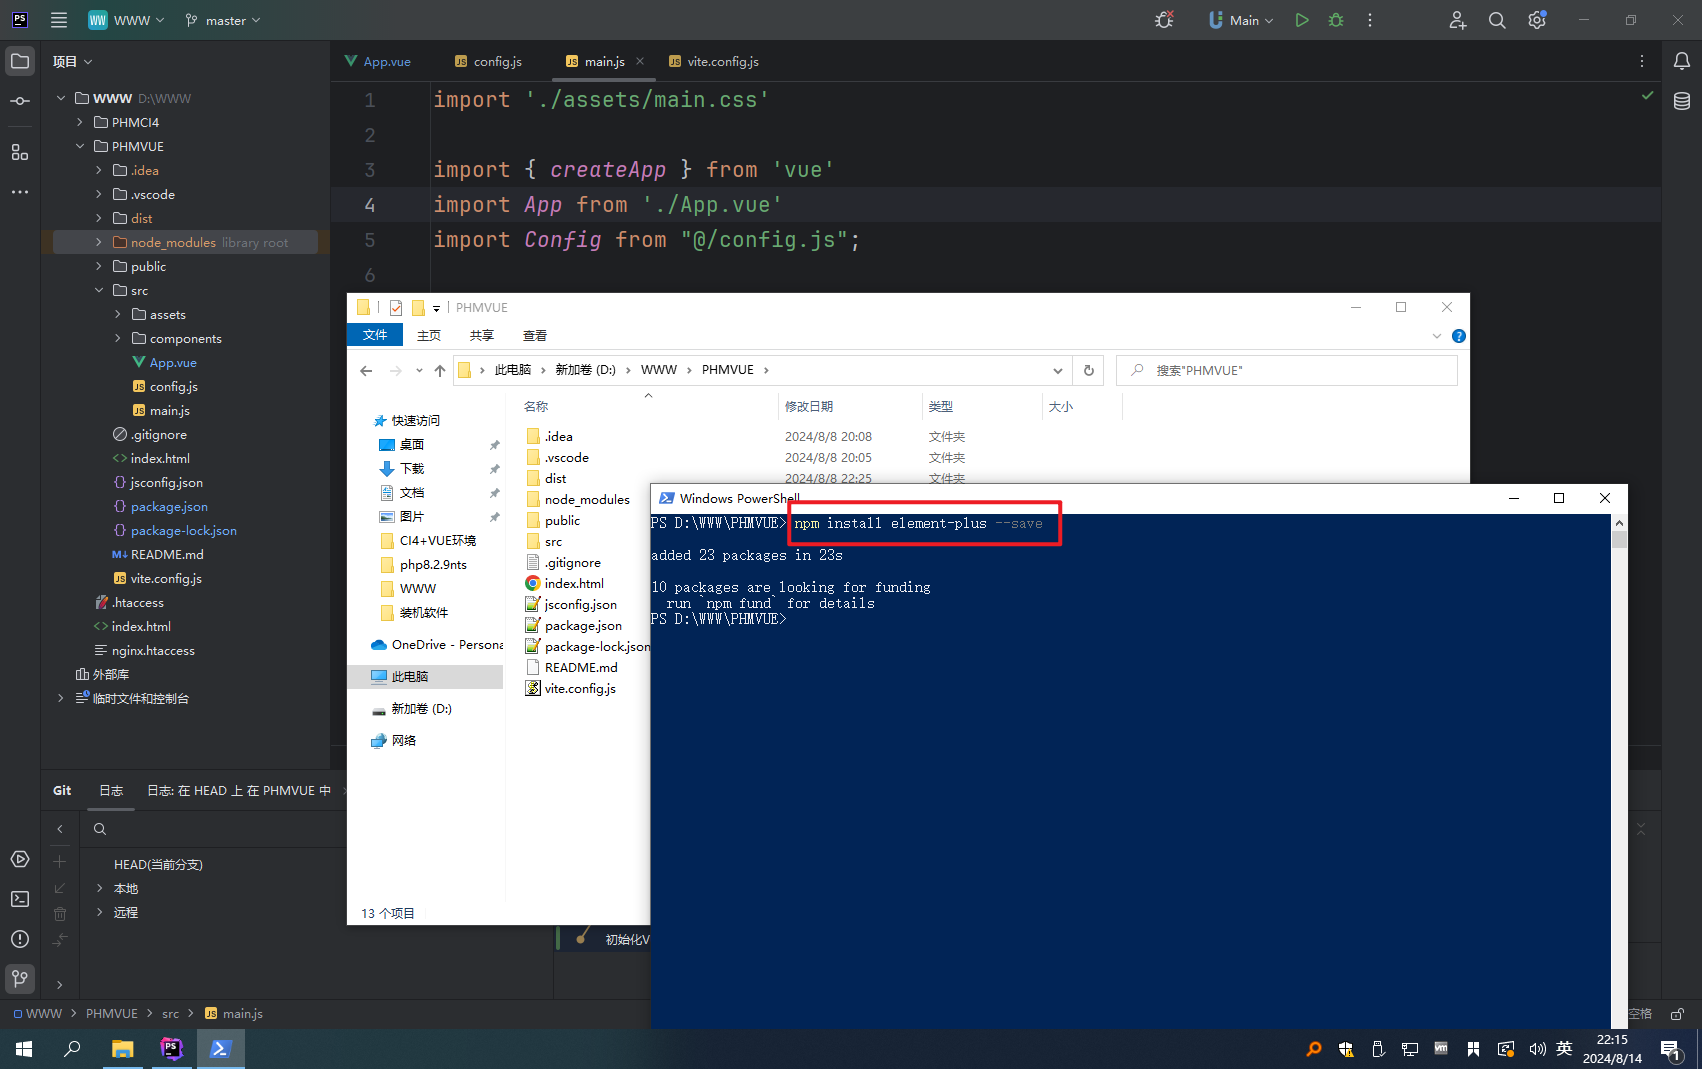Open the 共享 ribbon tab in Explorer
The image size is (1702, 1069).
pyautogui.click(x=482, y=335)
